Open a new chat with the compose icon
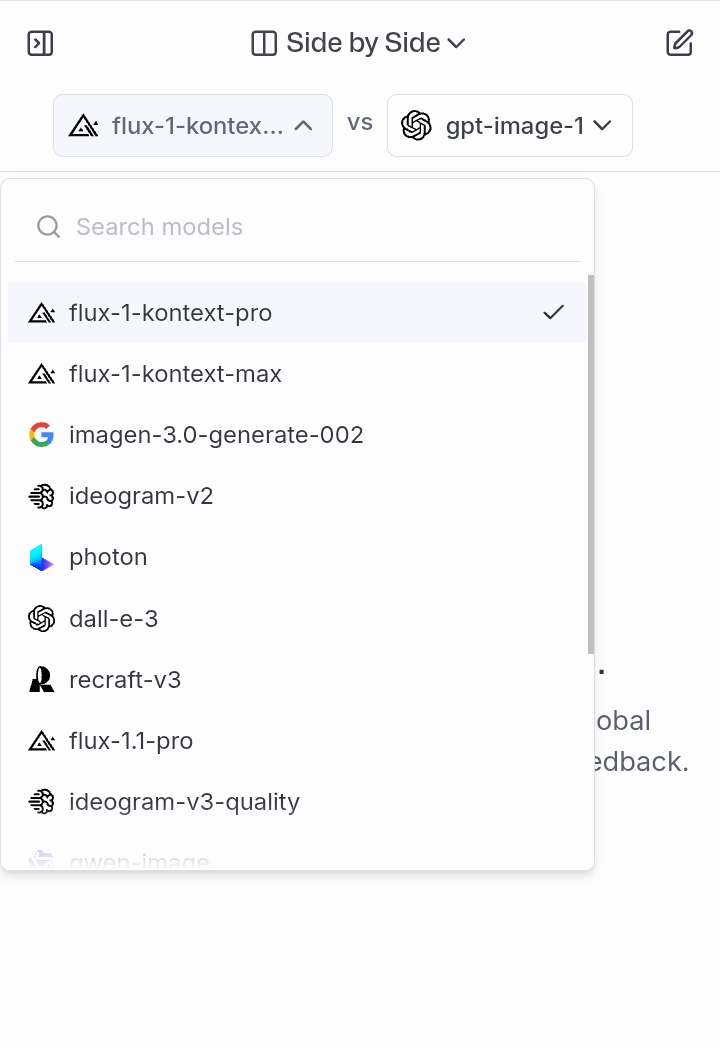 pyautogui.click(x=680, y=43)
